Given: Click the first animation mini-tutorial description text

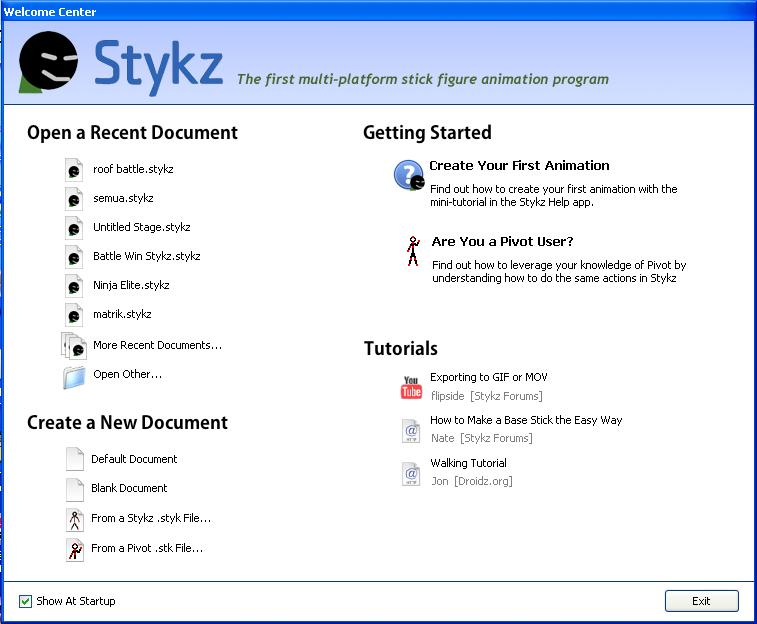Looking at the screenshot, I should click(553, 195).
